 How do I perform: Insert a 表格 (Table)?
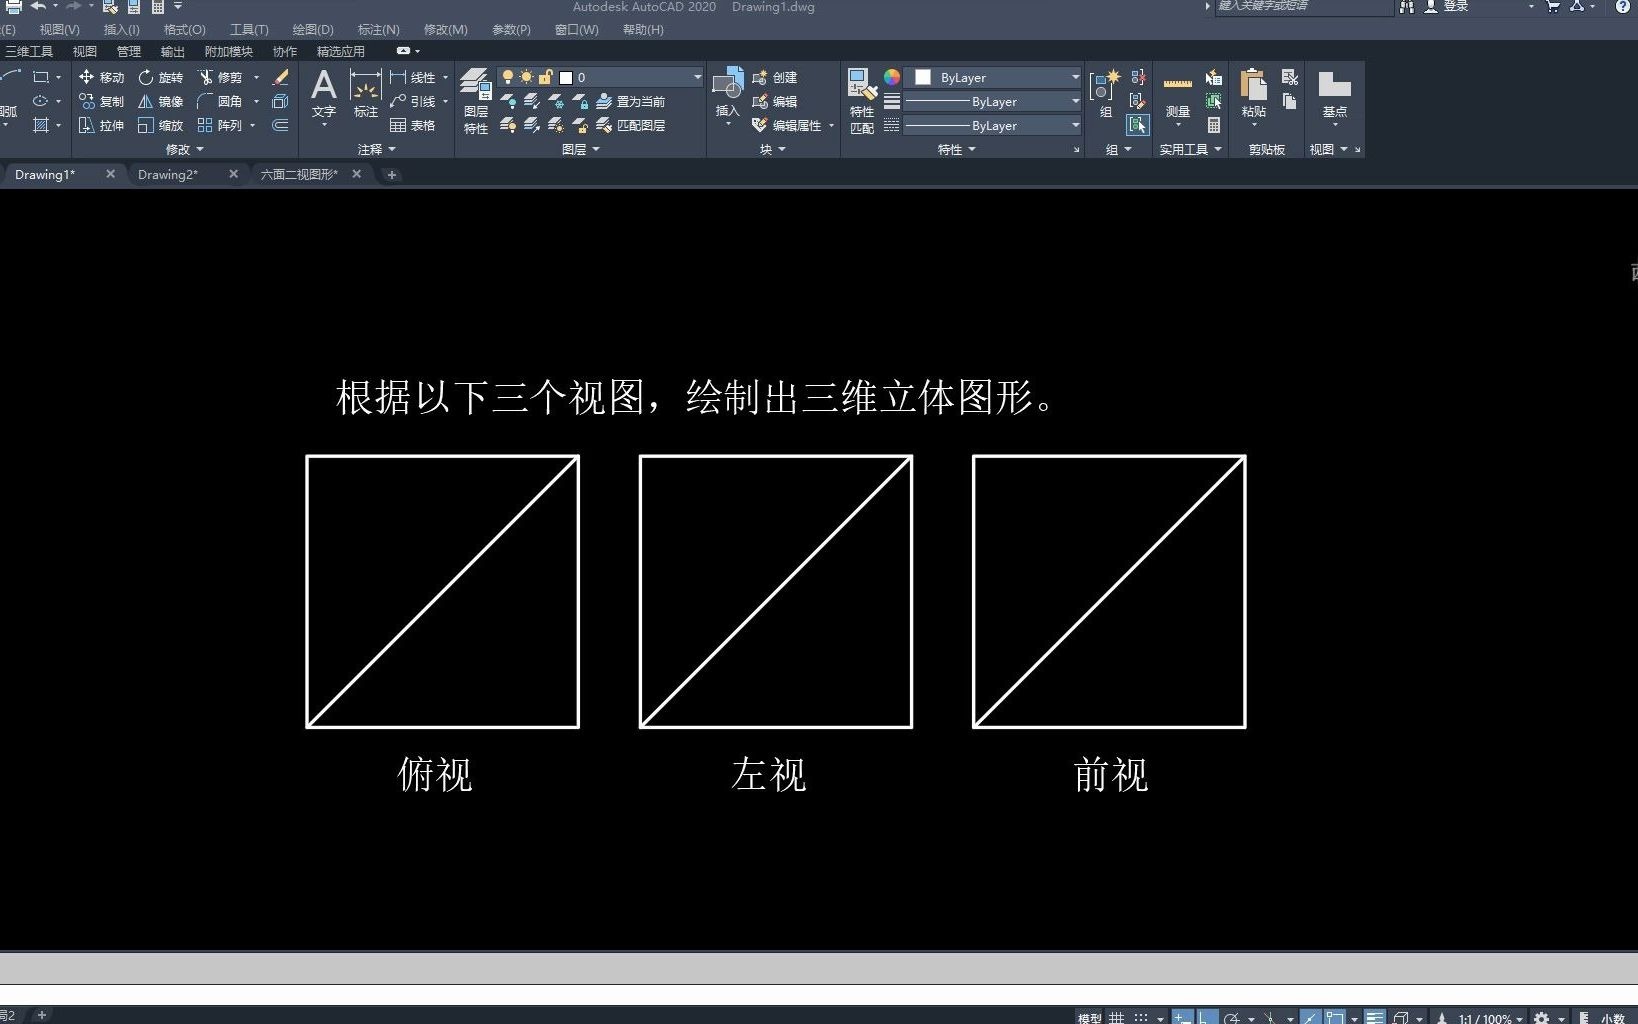pyautogui.click(x=413, y=125)
